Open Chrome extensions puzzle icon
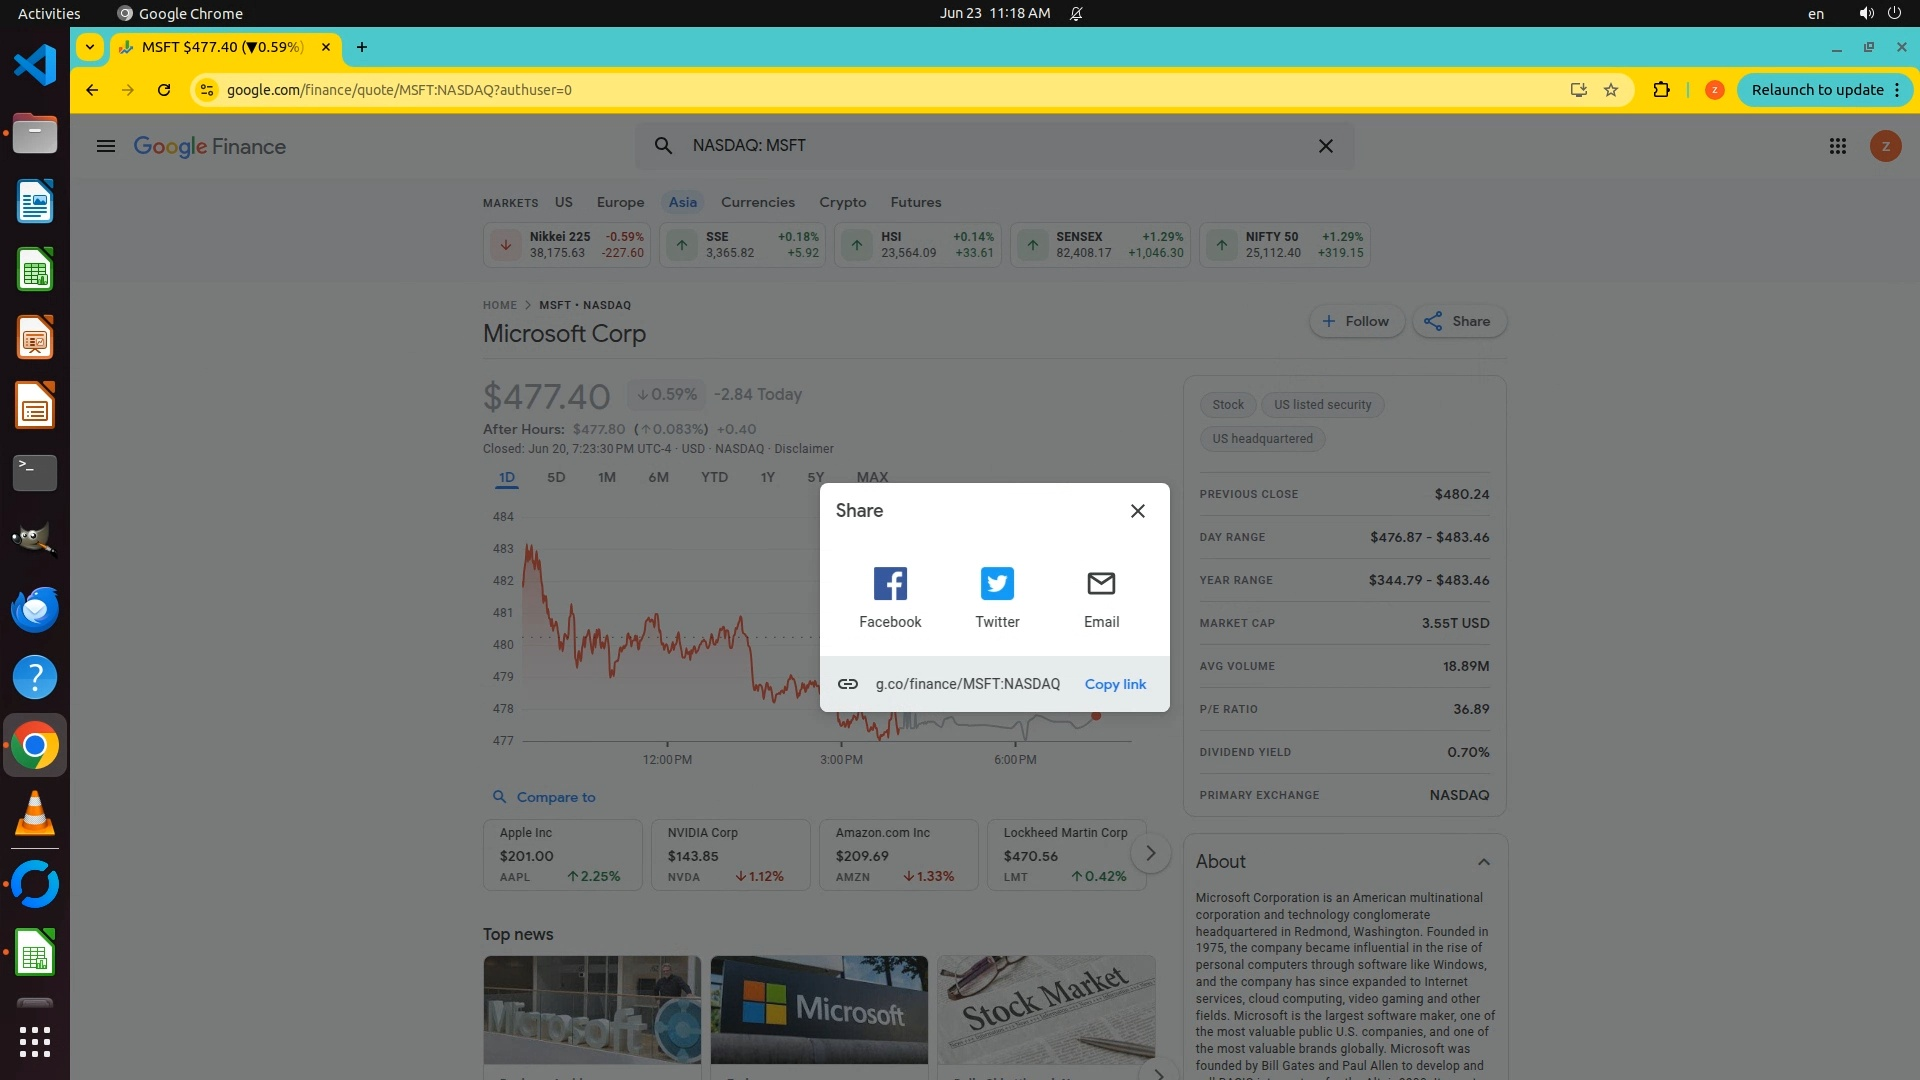The image size is (1920, 1080). click(x=1661, y=90)
